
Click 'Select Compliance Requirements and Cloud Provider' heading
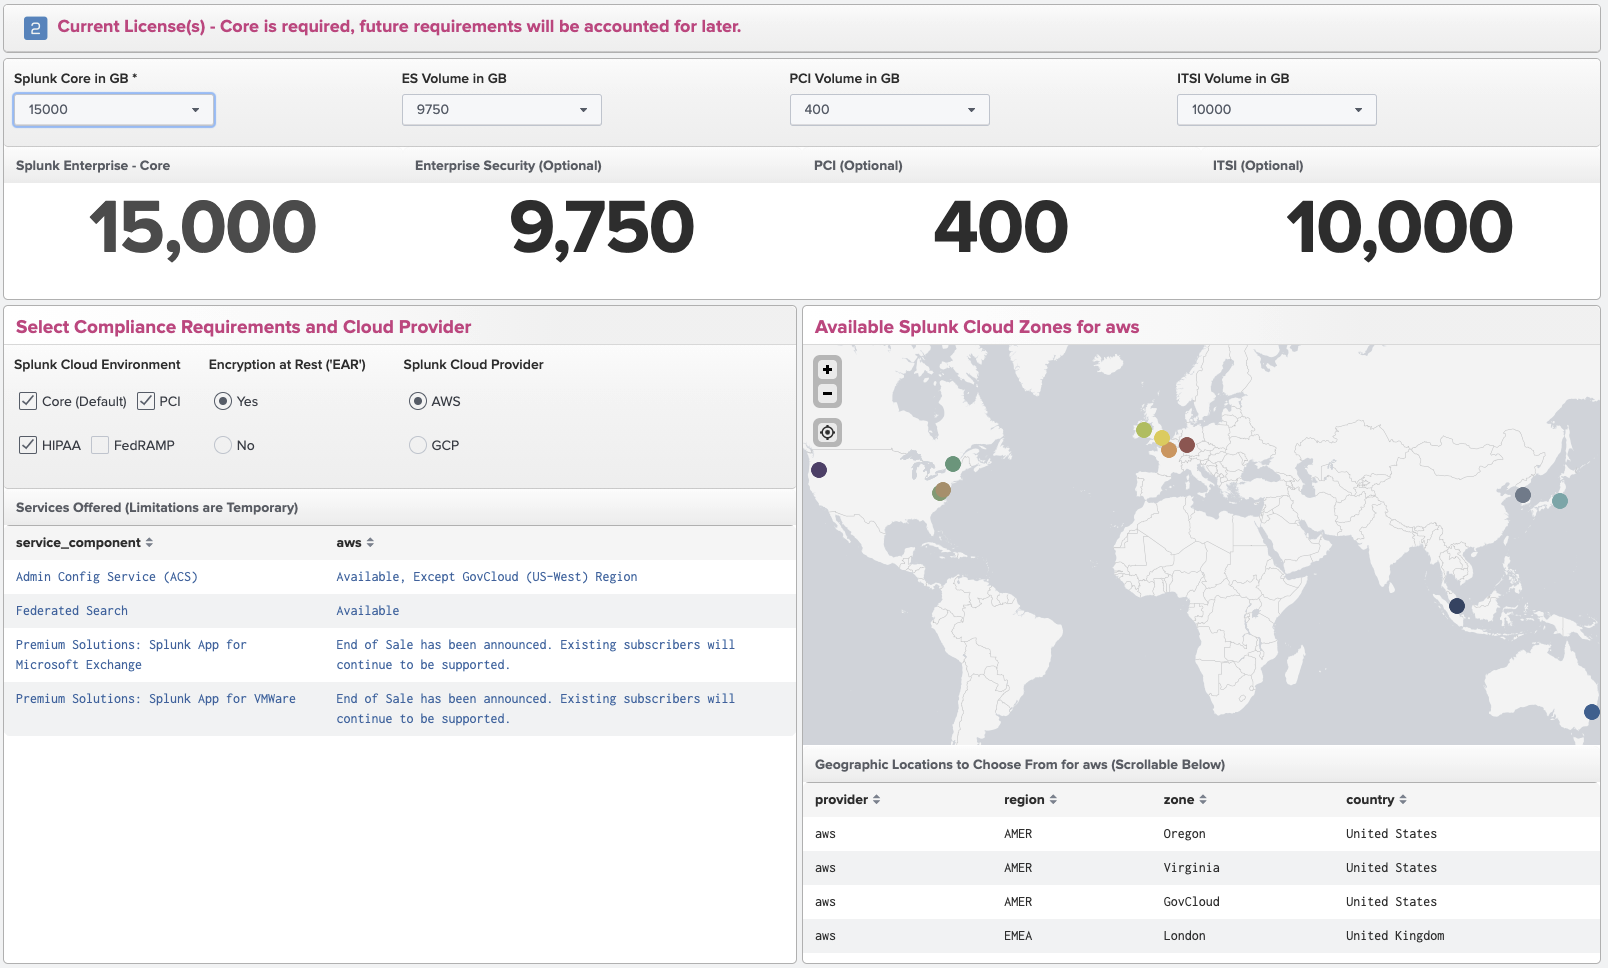(244, 327)
